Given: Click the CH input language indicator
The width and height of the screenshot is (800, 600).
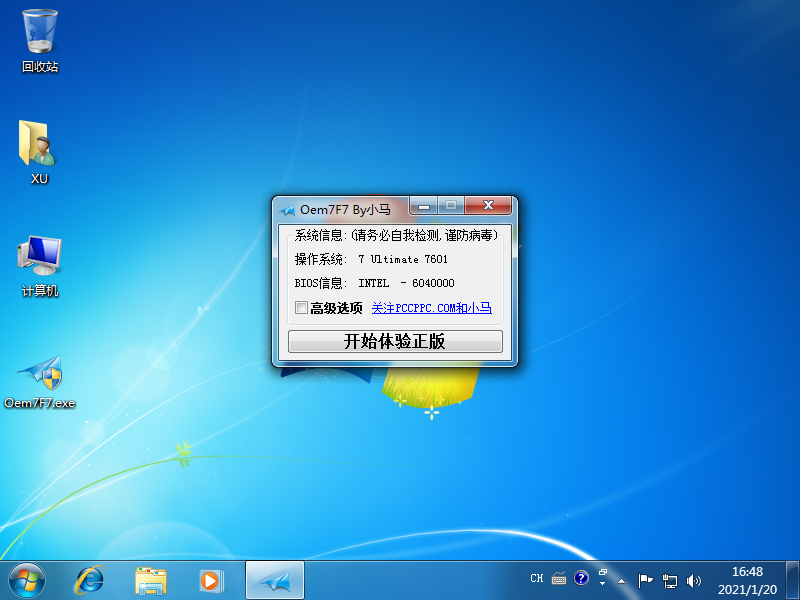Looking at the screenshot, I should point(537,578).
